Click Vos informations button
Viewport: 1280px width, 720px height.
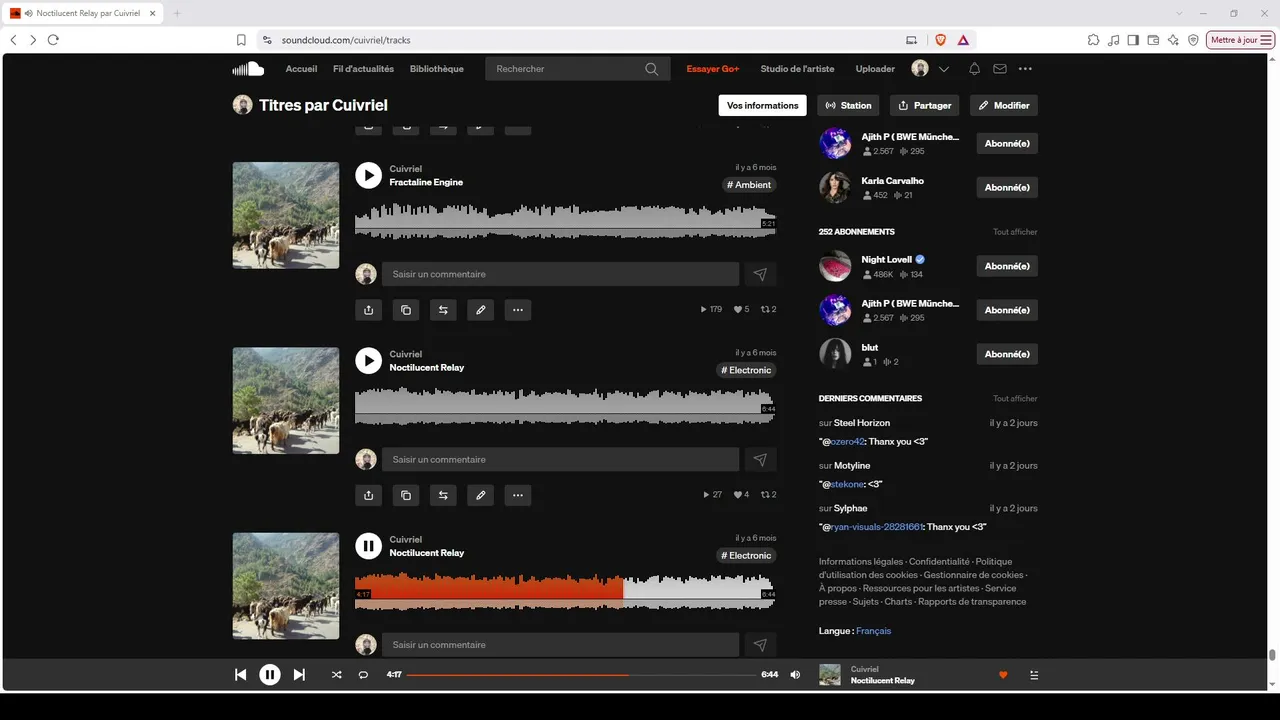(762, 105)
